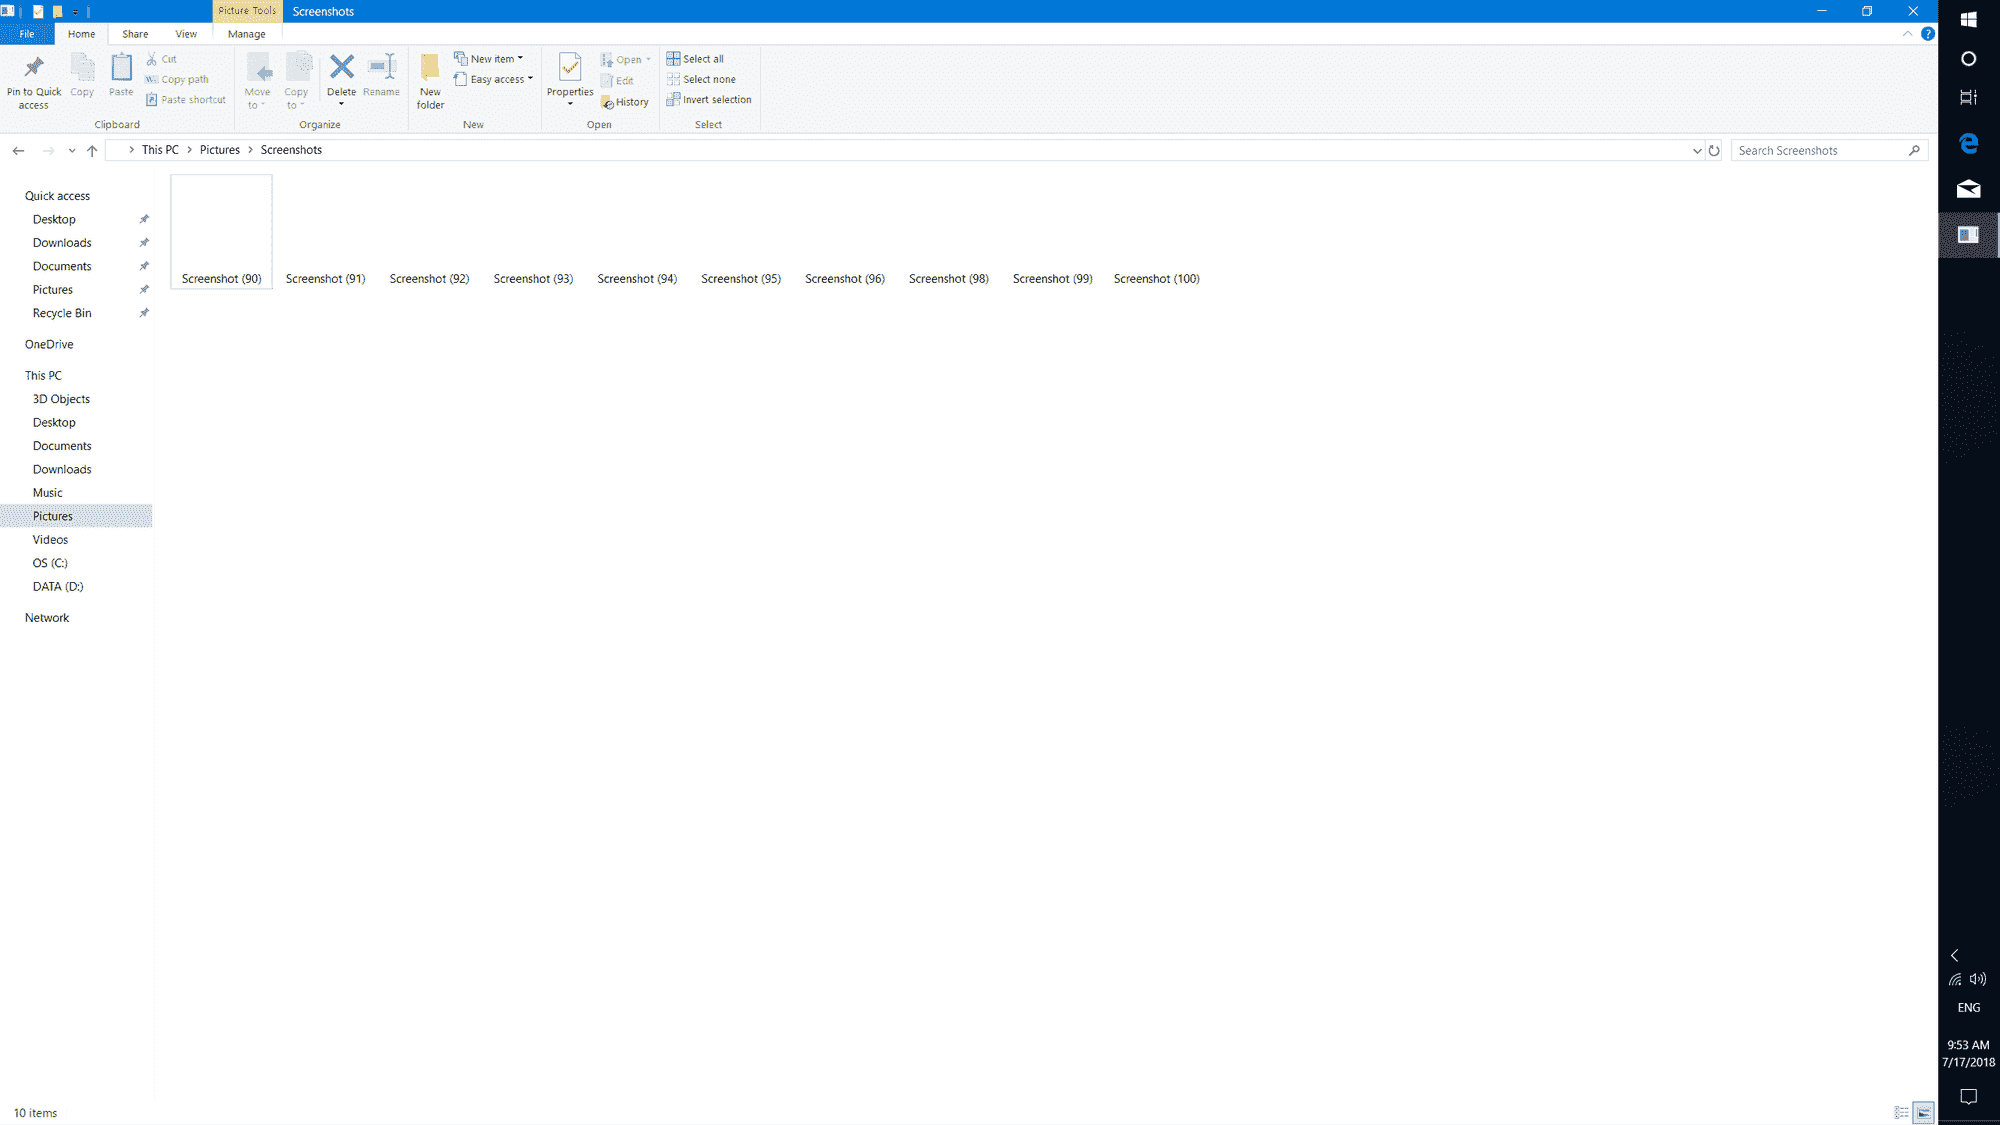Select Screenshot (100) file

pos(1157,232)
